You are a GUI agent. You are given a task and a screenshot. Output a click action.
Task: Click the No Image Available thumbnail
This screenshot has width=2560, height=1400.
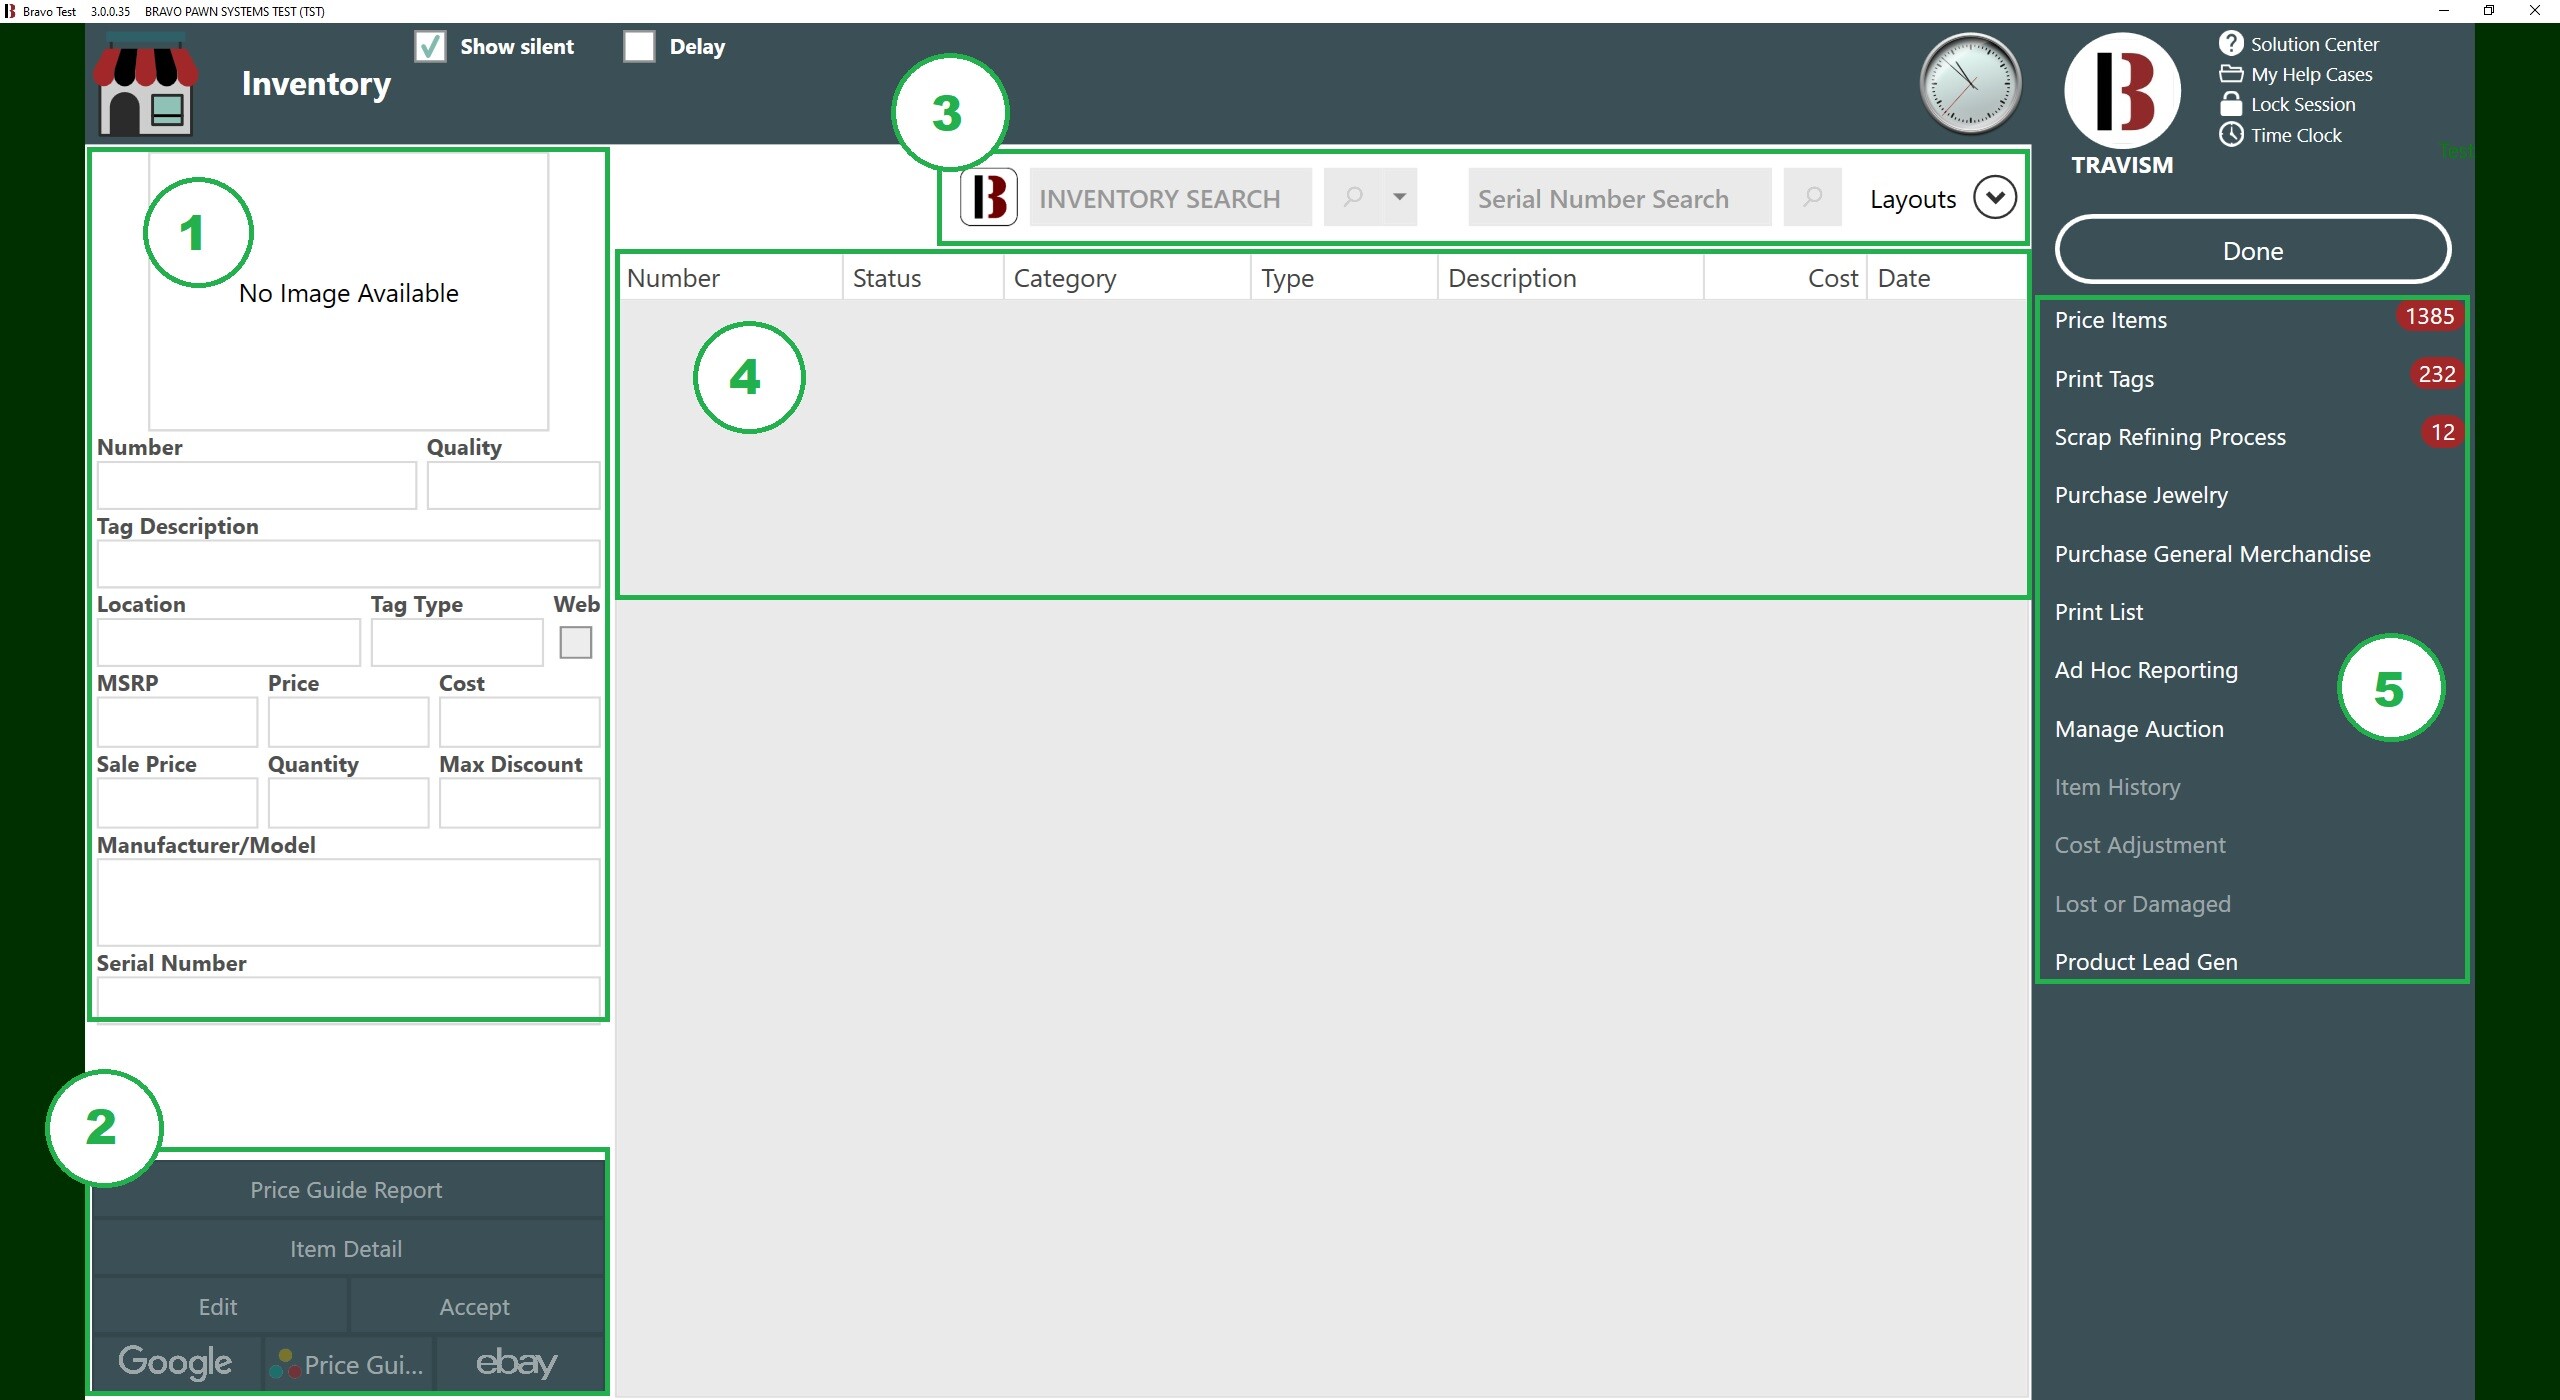[x=348, y=292]
